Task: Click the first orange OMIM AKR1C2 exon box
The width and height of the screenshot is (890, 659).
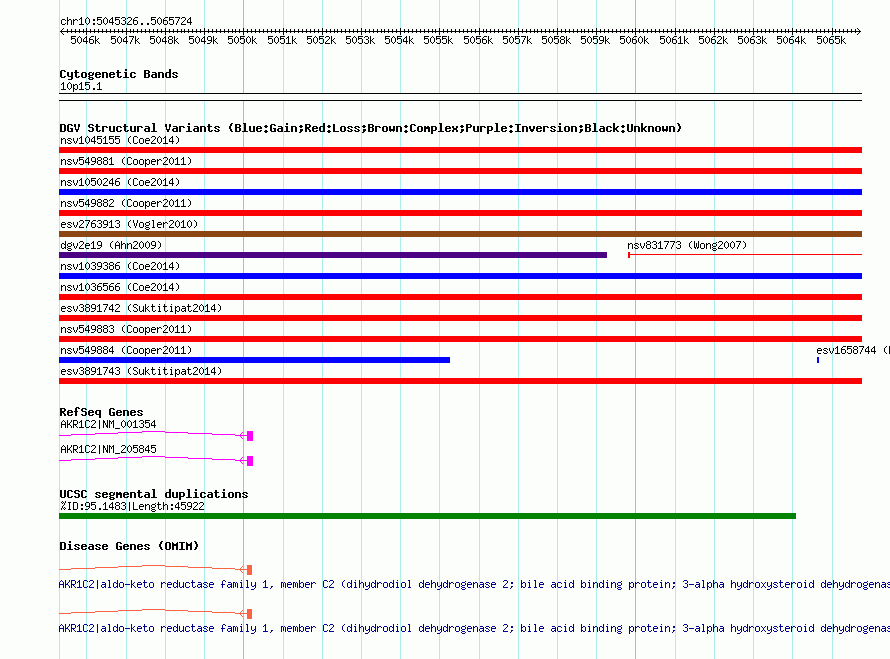Action: point(249,569)
